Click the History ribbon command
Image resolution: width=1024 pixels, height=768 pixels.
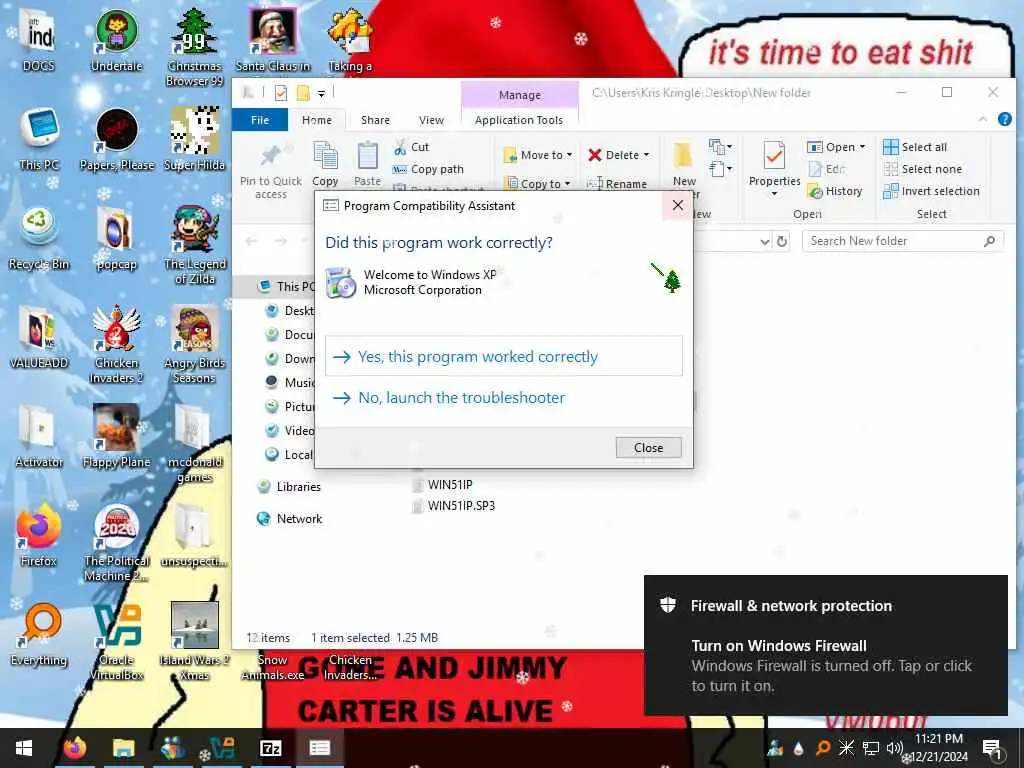coord(835,191)
